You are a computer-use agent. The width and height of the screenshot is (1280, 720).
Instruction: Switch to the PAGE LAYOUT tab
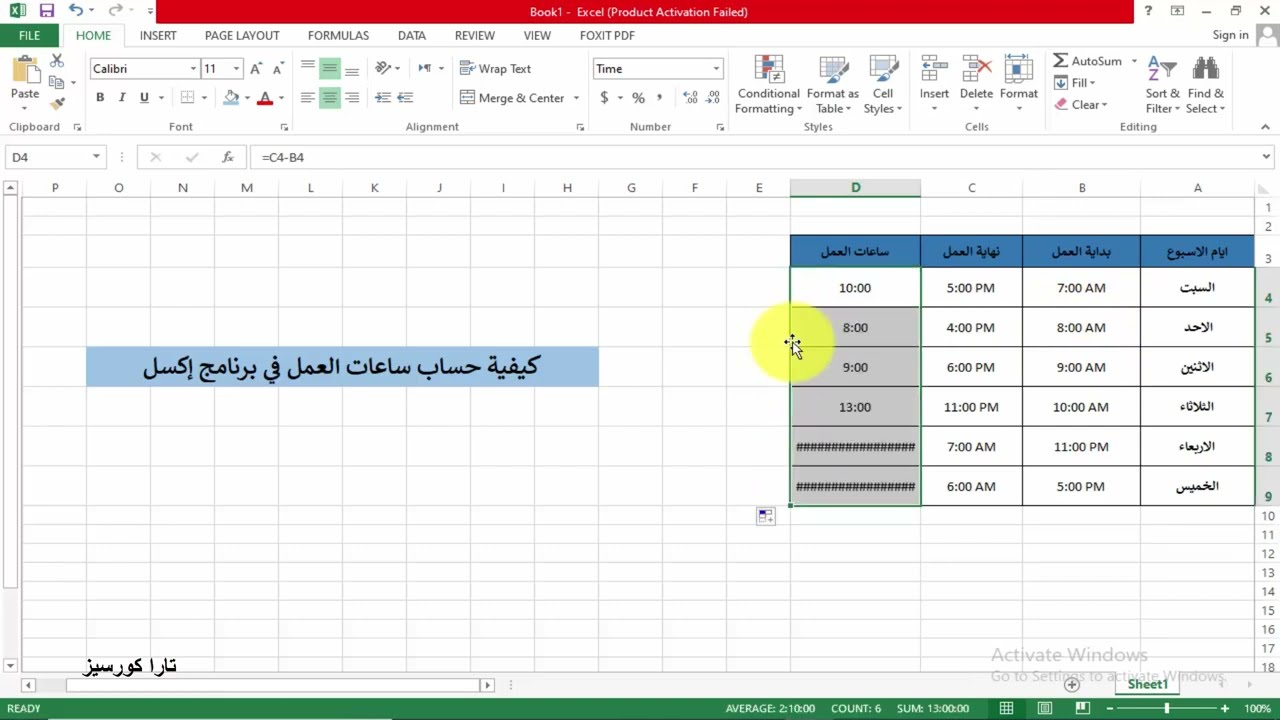pos(242,35)
